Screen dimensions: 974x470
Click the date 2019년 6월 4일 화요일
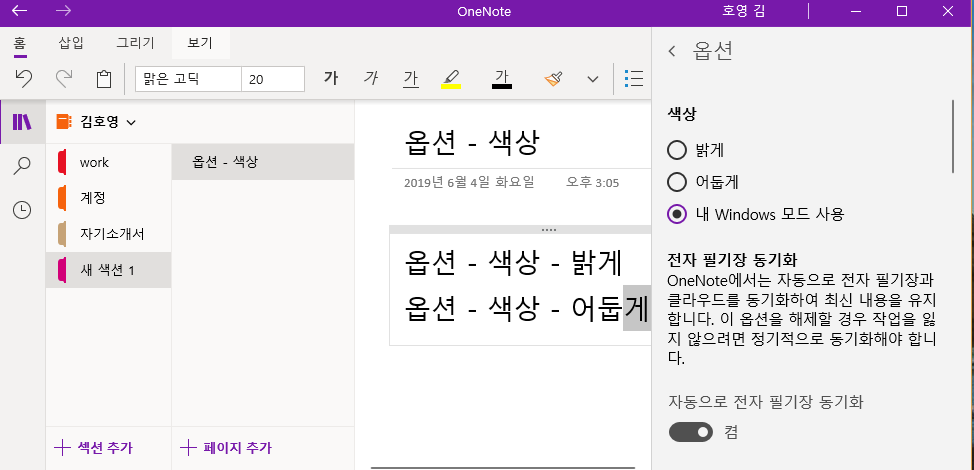469,183
